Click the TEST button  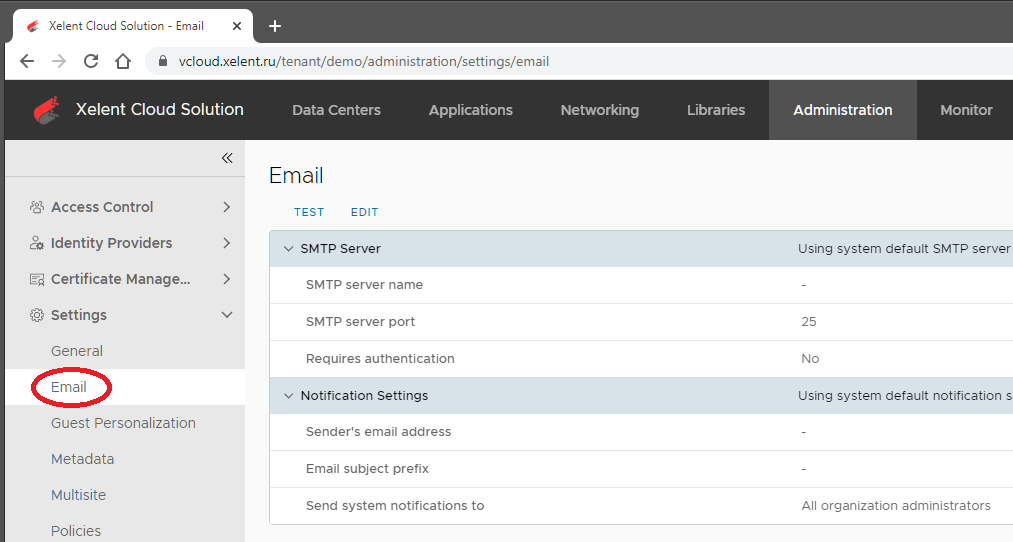(x=309, y=212)
